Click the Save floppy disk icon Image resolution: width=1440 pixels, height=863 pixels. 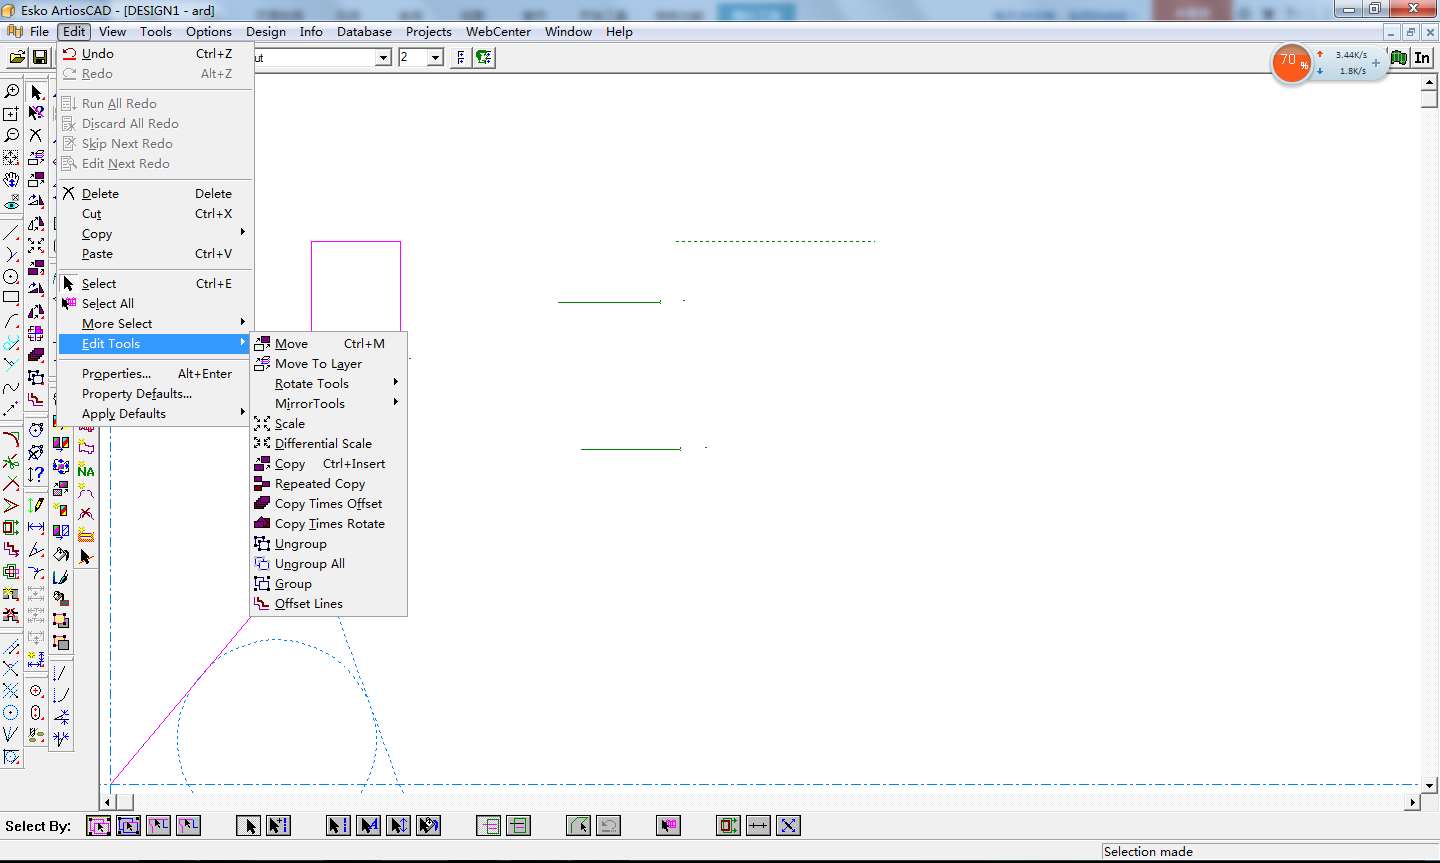click(x=40, y=58)
